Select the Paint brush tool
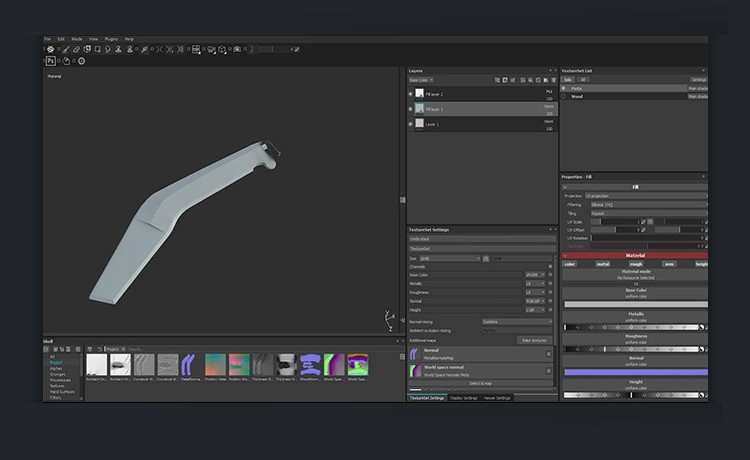Image resolution: width=750 pixels, height=460 pixels. click(x=66, y=49)
